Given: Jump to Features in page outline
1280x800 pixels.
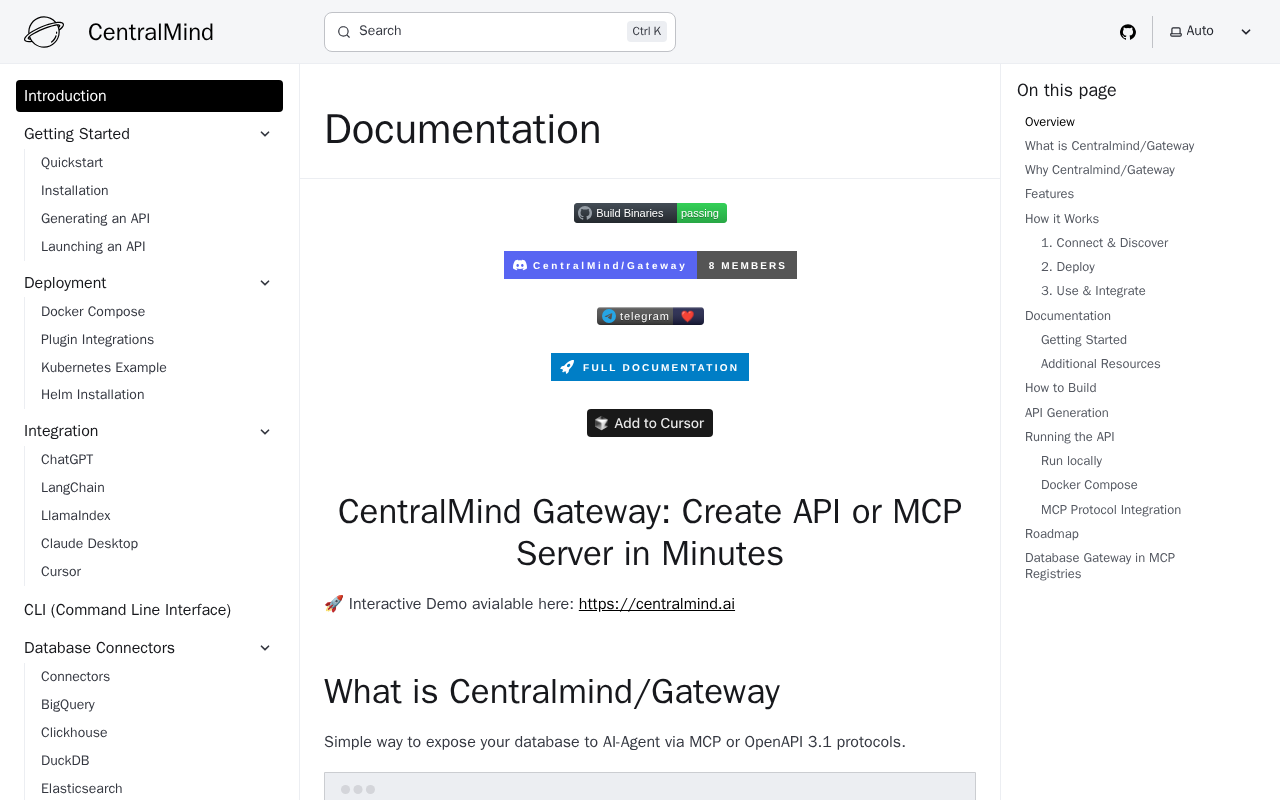Looking at the screenshot, I should click(x=1049, y=194).
